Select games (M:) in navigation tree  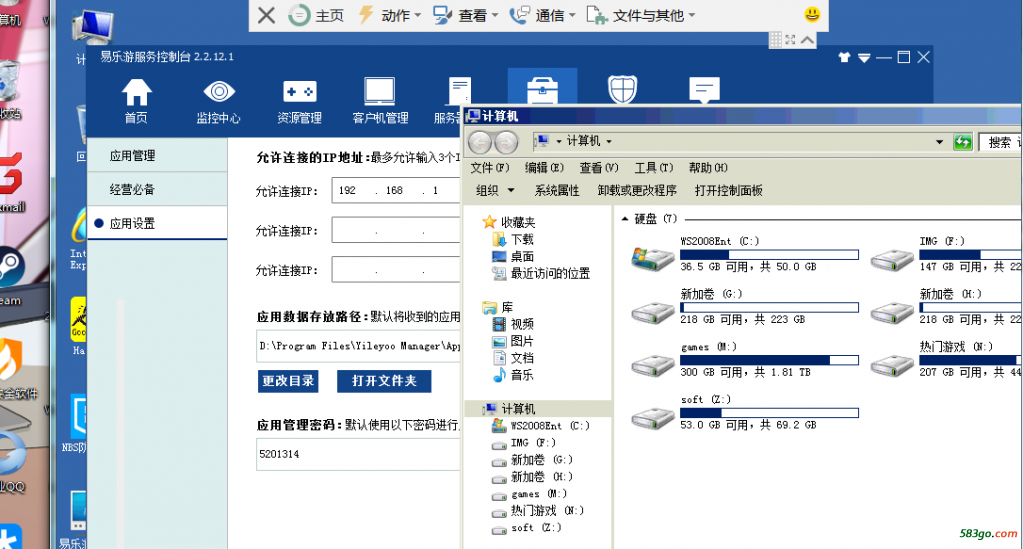[x=530, y=494]
